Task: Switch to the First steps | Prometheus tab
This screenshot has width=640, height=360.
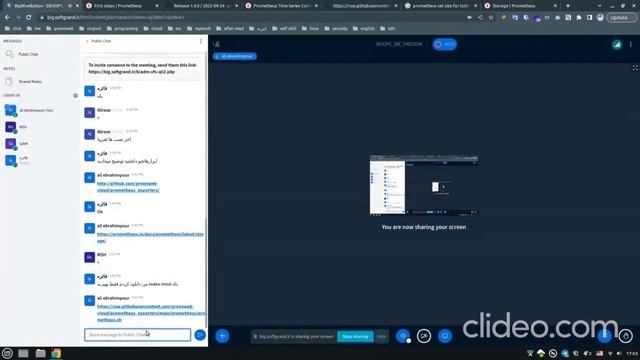Action: tap(121, 6)
